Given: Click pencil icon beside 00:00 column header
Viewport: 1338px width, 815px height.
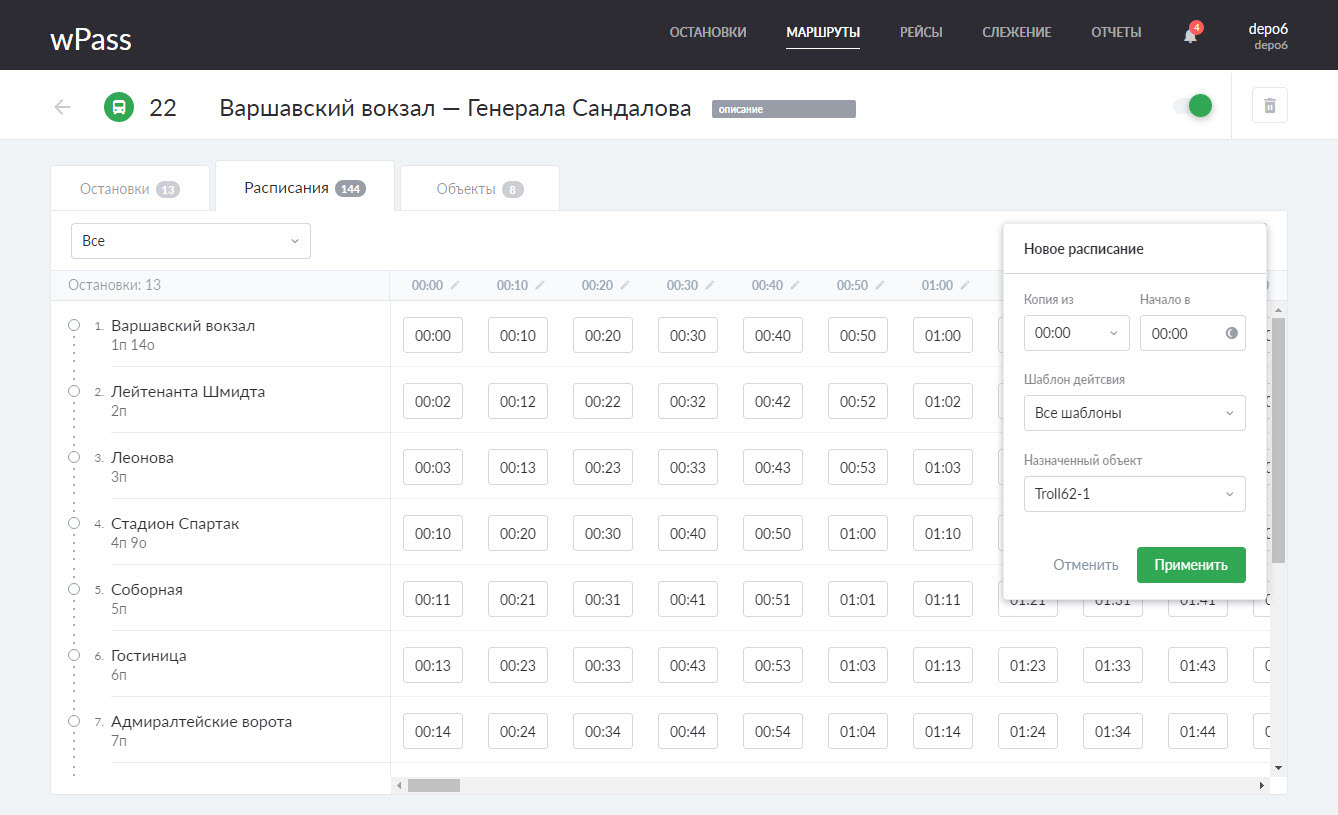Looking at the screenshot, I should [x=456, y=286].
